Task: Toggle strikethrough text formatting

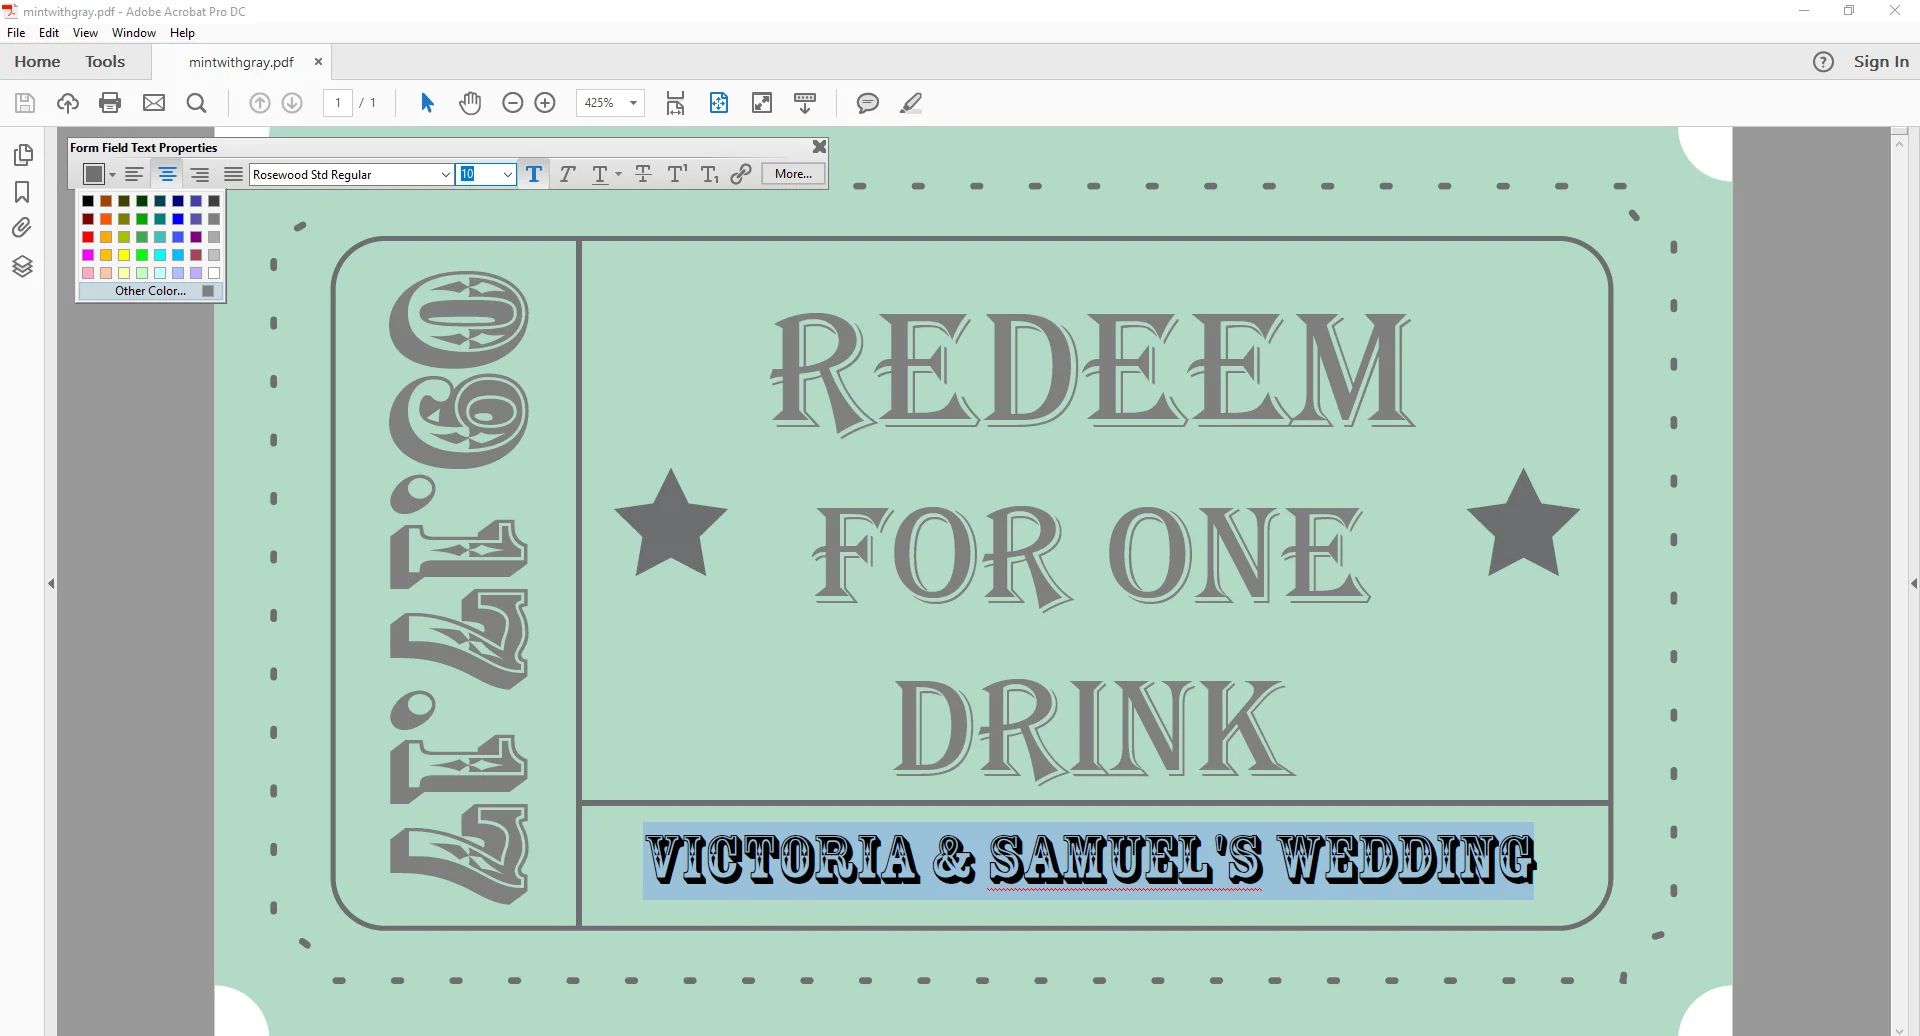Action: (644, 174)
